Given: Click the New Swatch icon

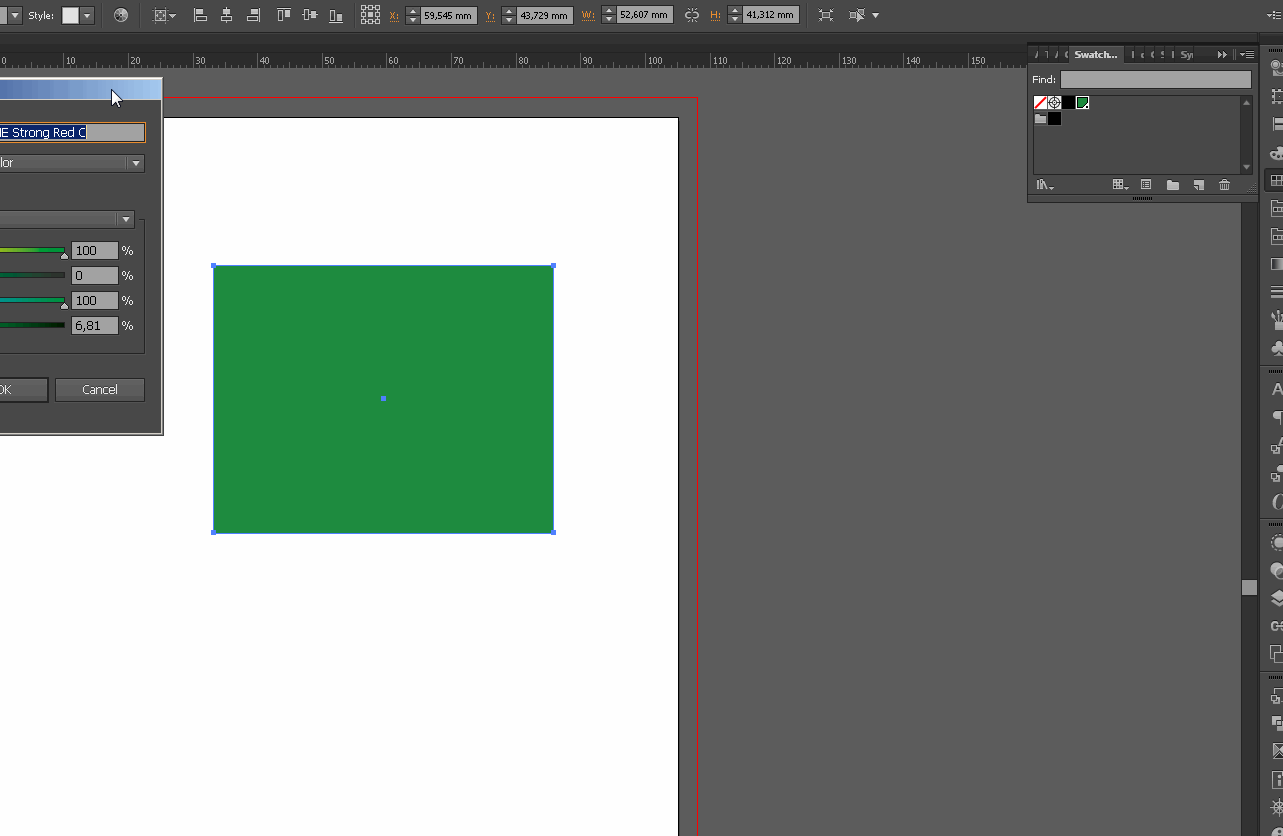Looking at the screenshot, I should (x=1198, y=185).
